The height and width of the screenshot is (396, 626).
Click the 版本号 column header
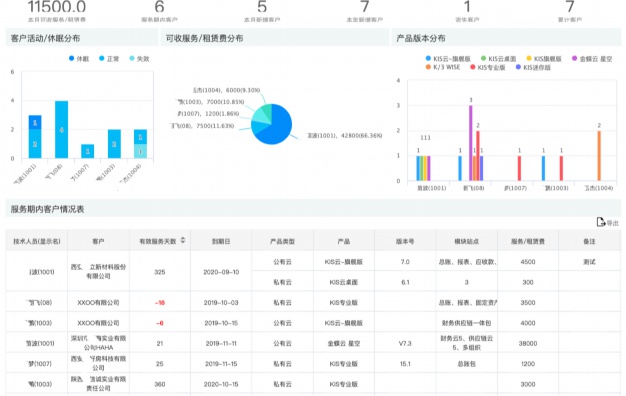(x=405, y=241)
